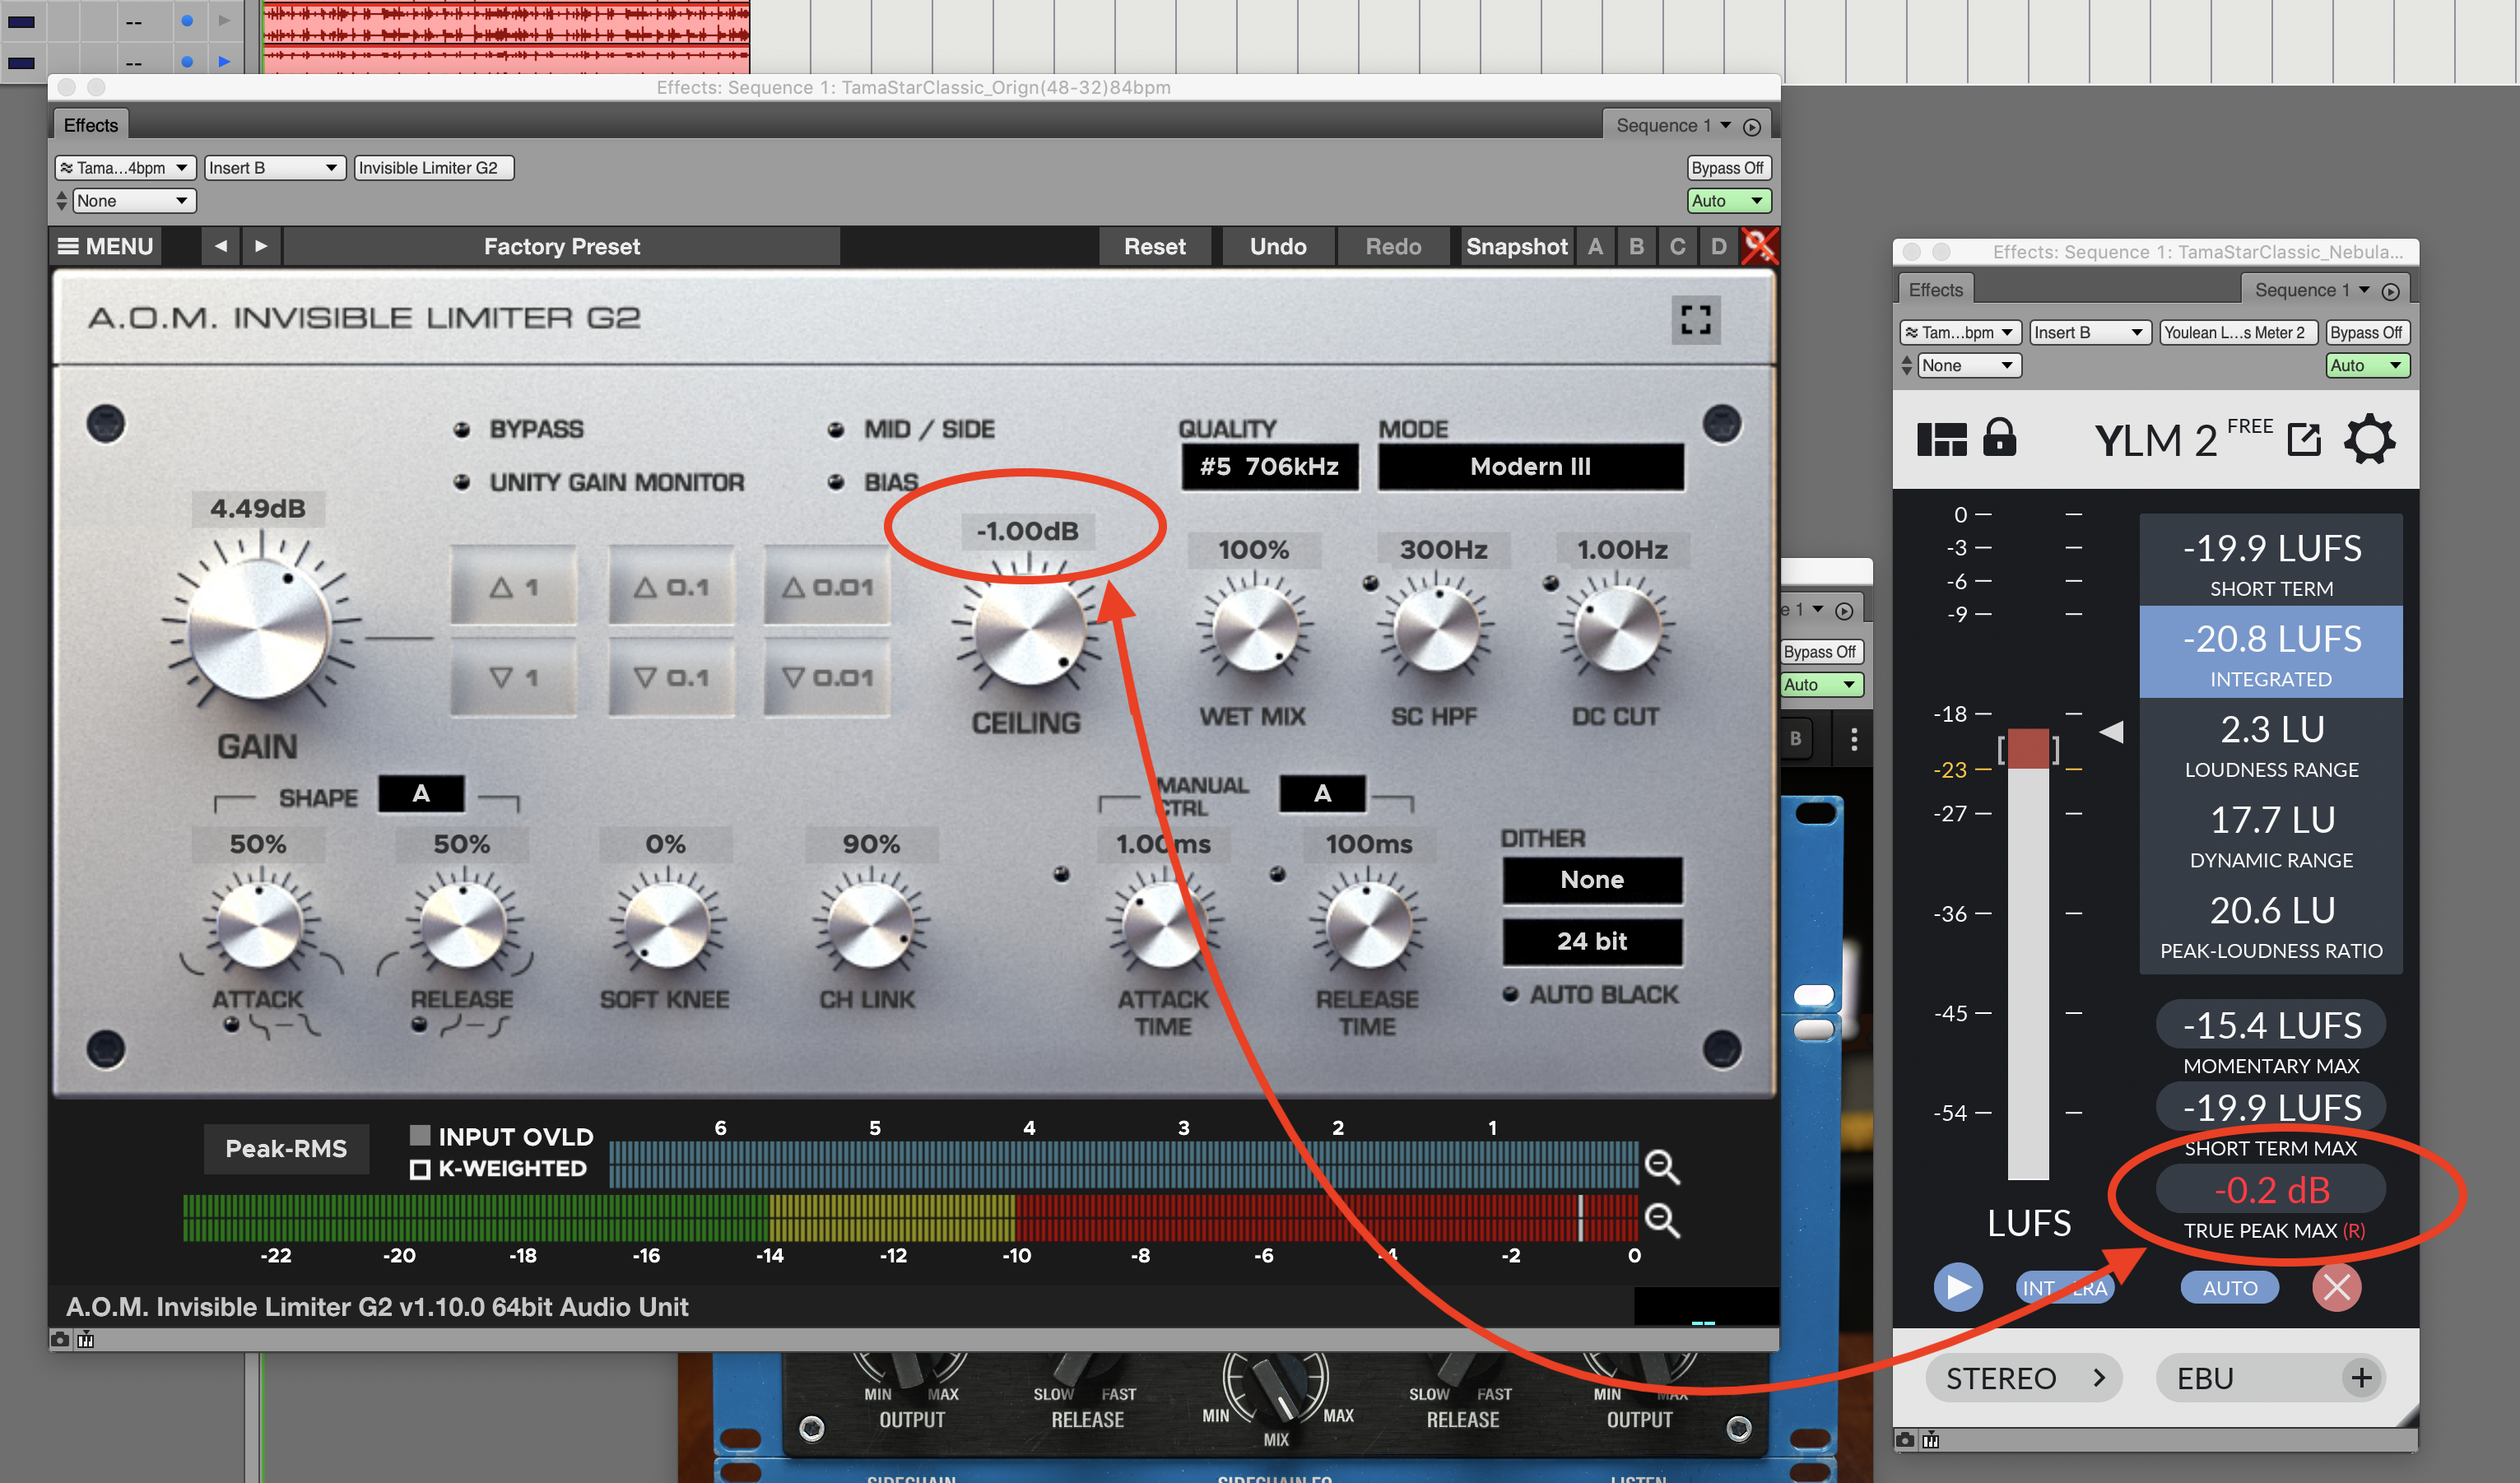Open the QUALITY #5 706kHz dropdown
The width and height of the screenshot is (2520, 1483).
point(1269,467)
